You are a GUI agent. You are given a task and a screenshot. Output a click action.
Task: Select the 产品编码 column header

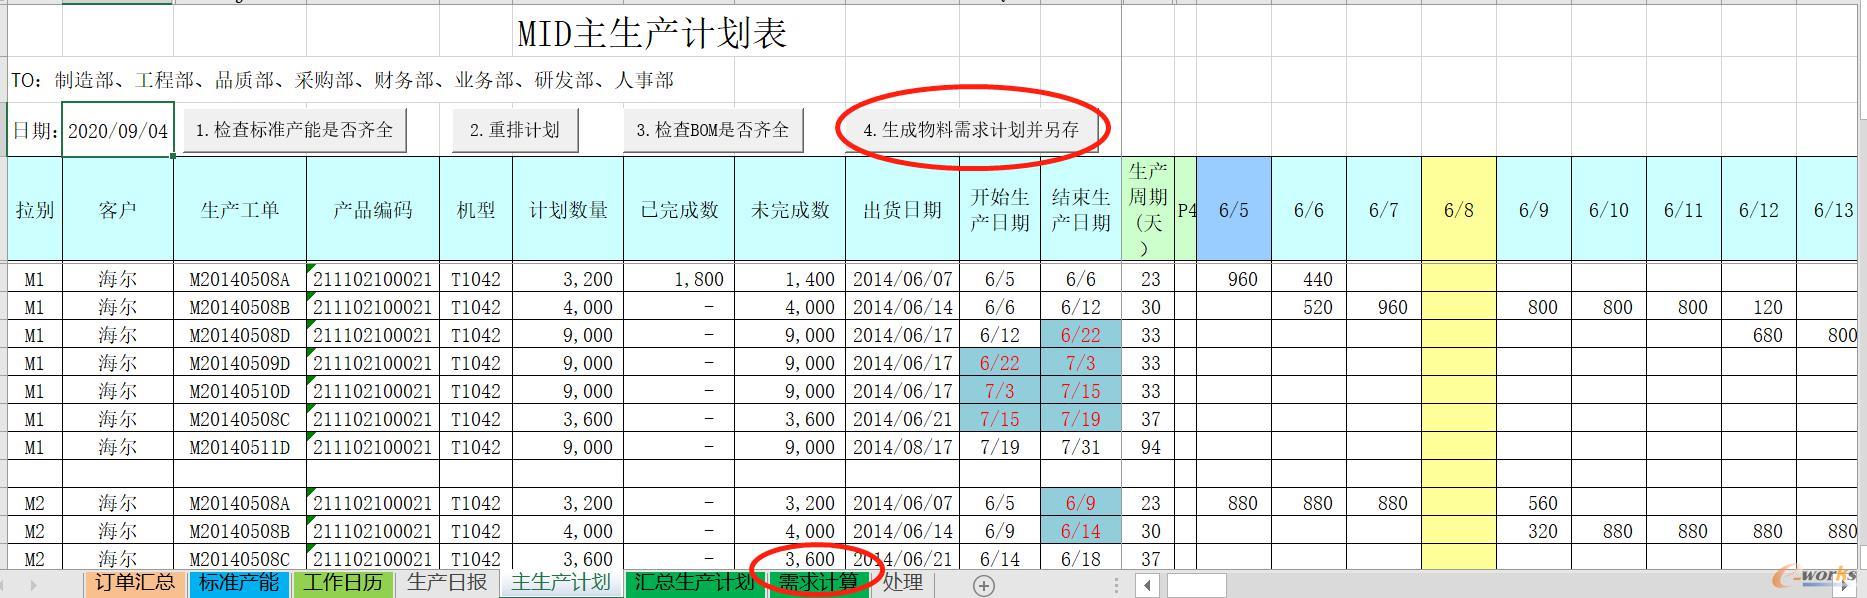[x=373, y=210]
